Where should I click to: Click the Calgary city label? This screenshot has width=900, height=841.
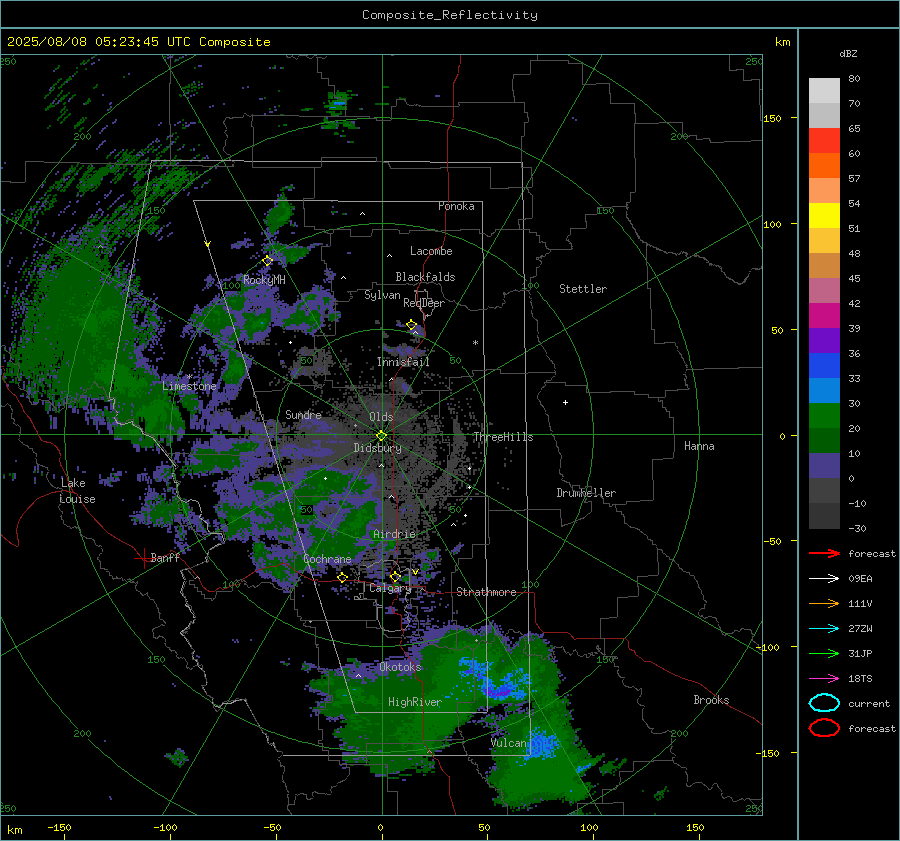[x=390, y=588]
